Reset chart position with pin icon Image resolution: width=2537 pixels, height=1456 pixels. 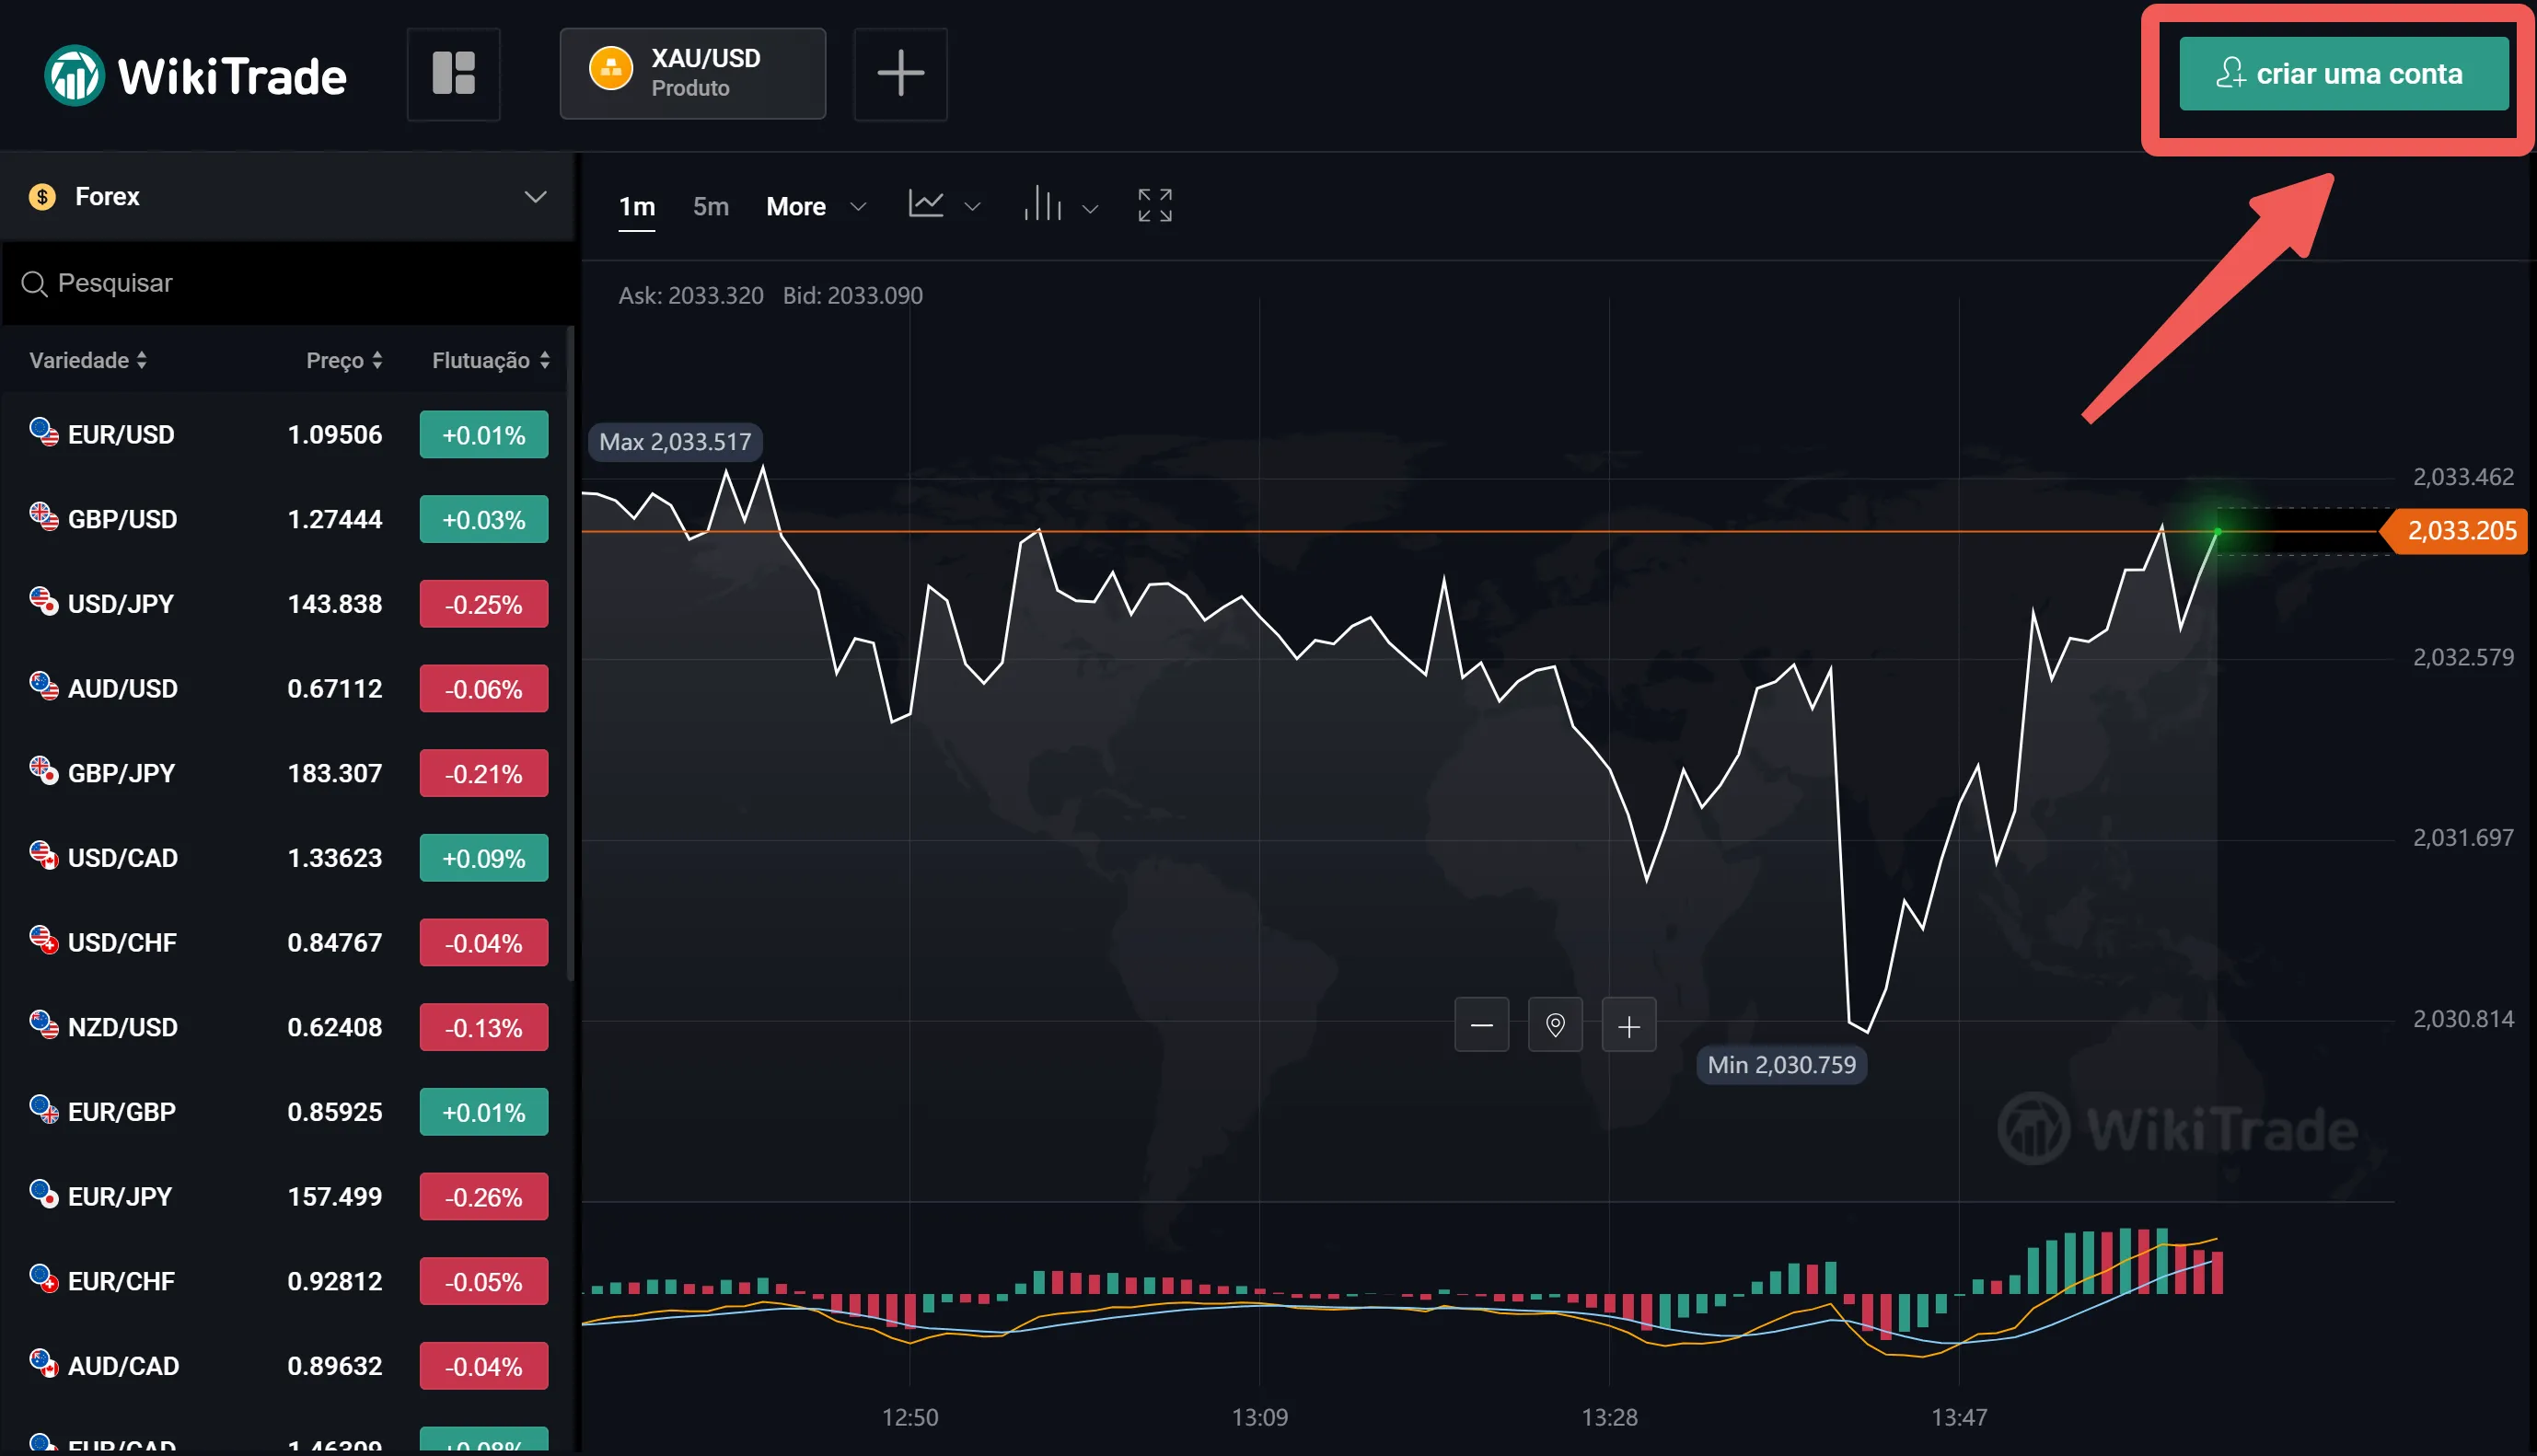(x=1555, y=1025)
